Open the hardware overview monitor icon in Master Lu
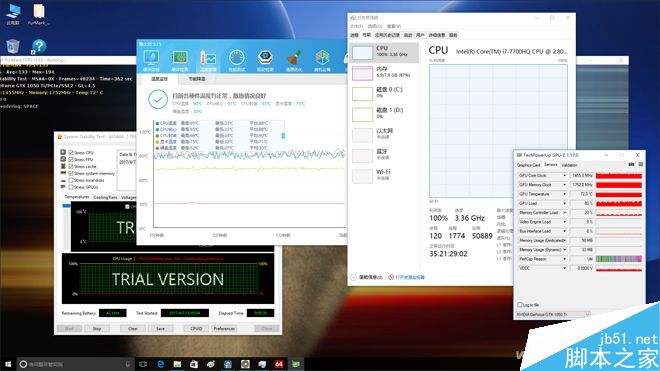The width and height of the screenshot is (660, 371). pos(151,58)
